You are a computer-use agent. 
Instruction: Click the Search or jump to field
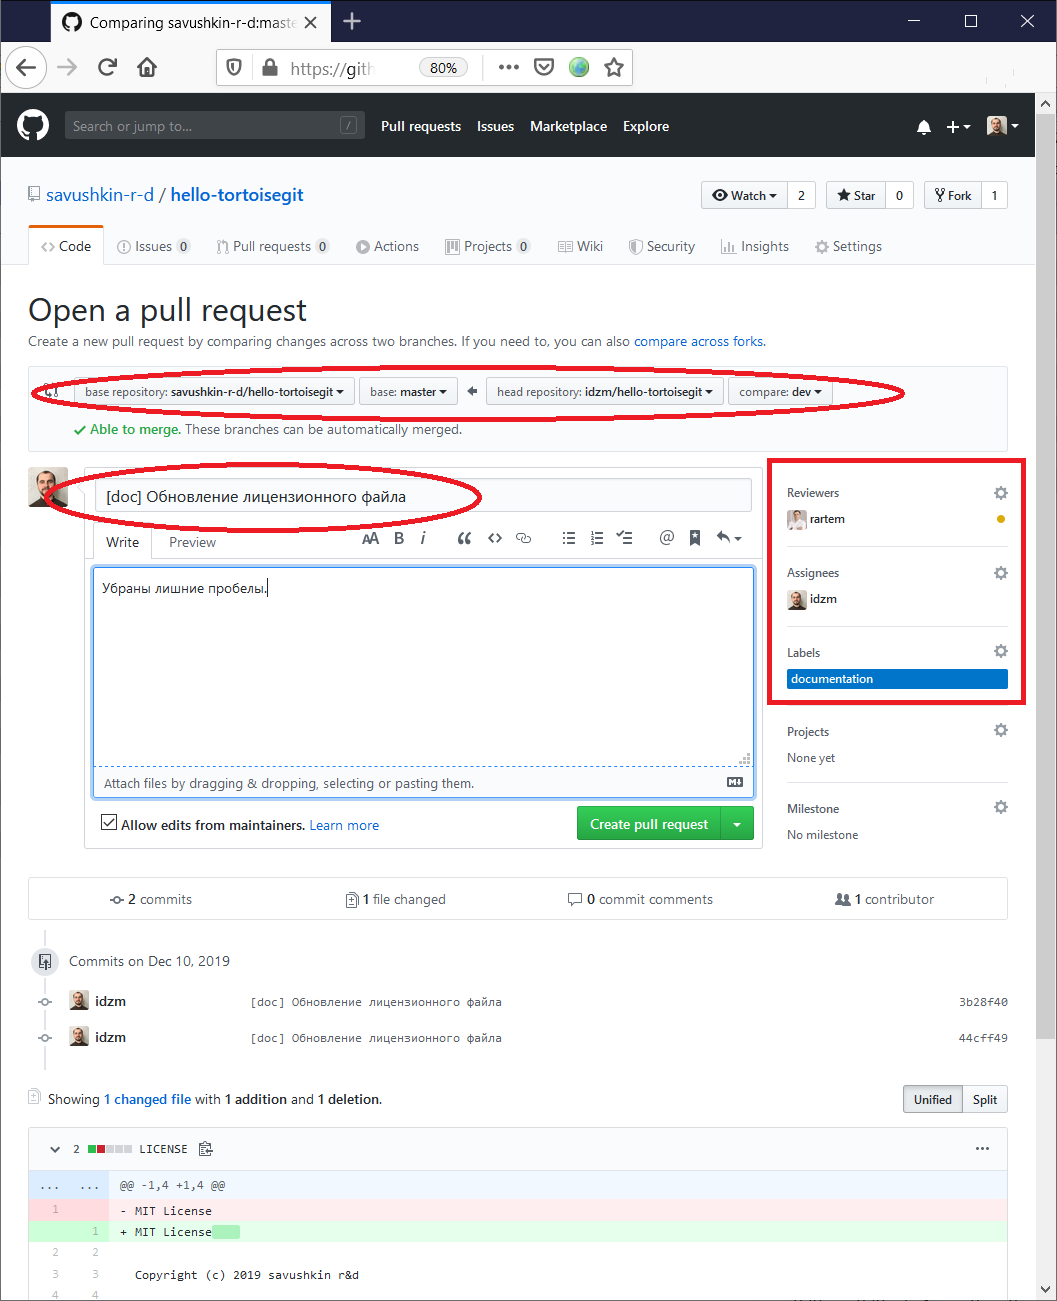click(214, 125)
